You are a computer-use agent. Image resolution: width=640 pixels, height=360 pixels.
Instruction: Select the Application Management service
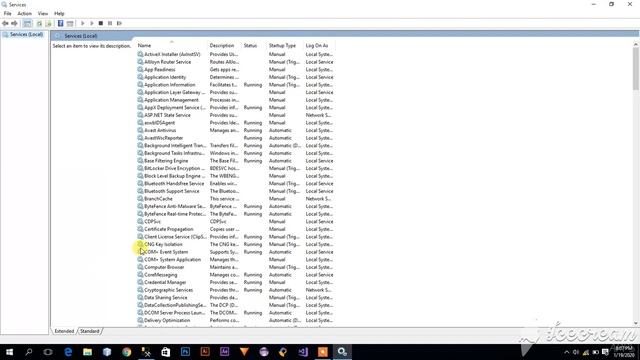[171, 100]
